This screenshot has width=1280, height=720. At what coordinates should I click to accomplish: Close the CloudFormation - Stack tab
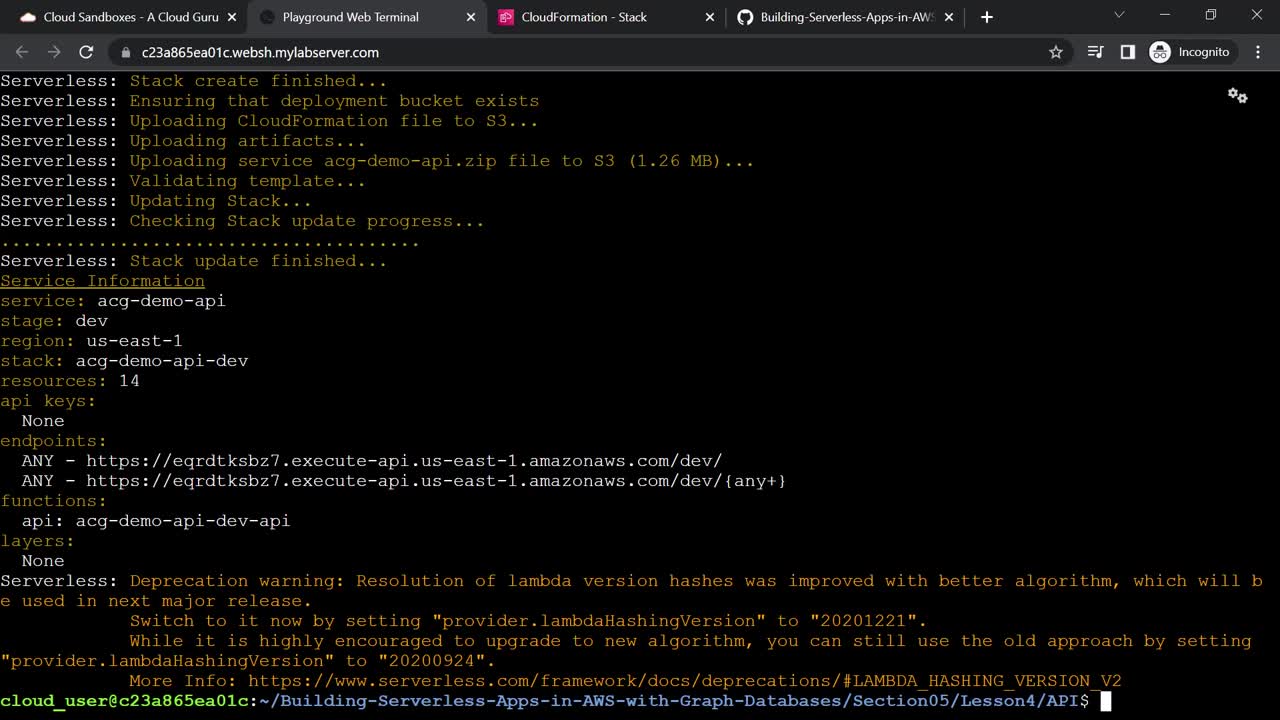(710, 17)
